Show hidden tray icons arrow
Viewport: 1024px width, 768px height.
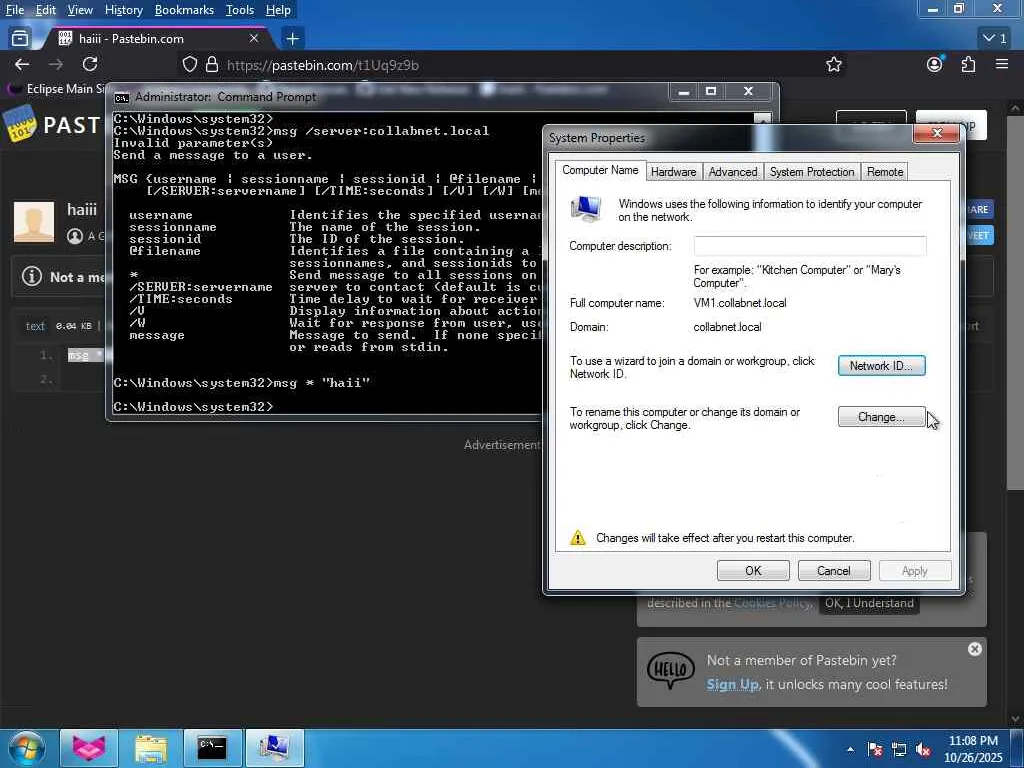pyautogui.click(x=850, y=749)
